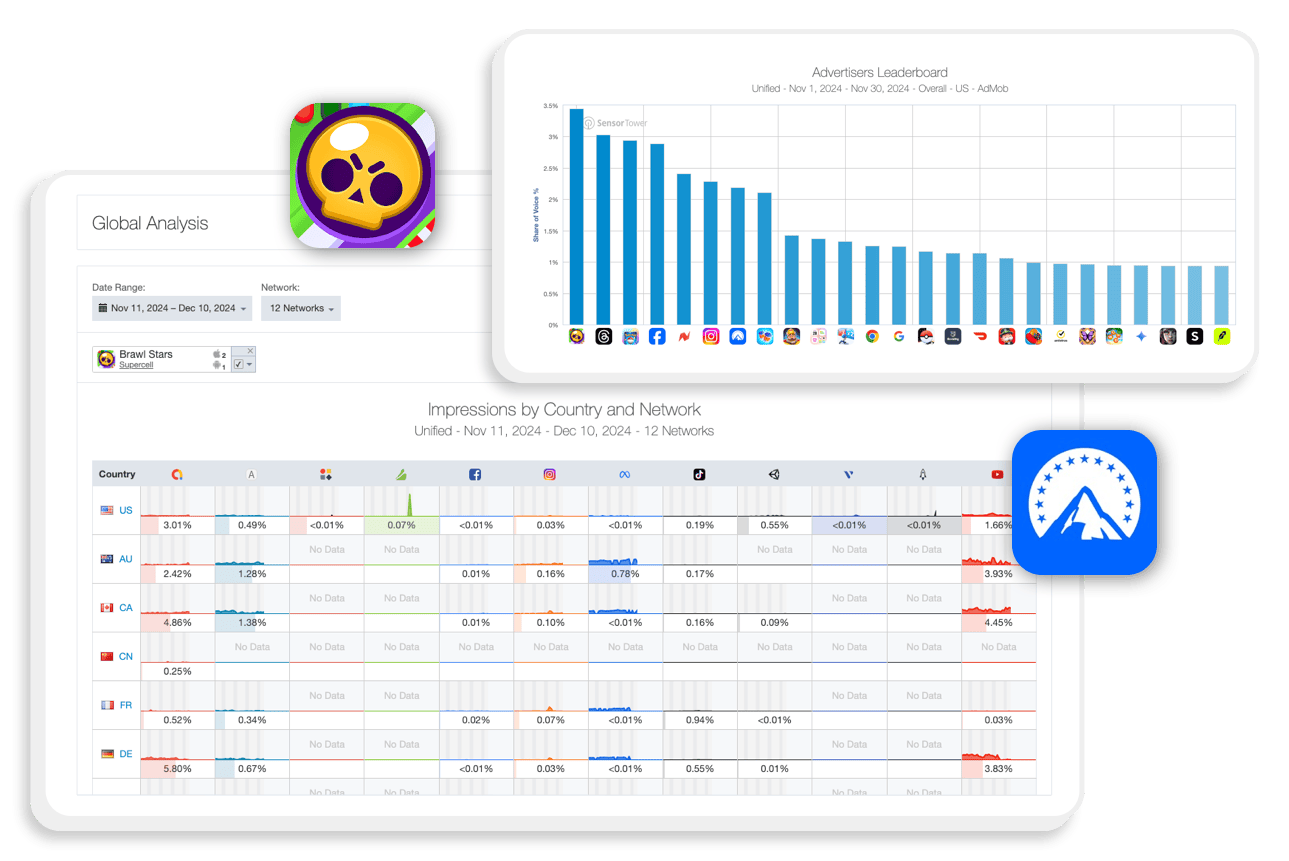Open the Date Range dropdown

(173, 308)
